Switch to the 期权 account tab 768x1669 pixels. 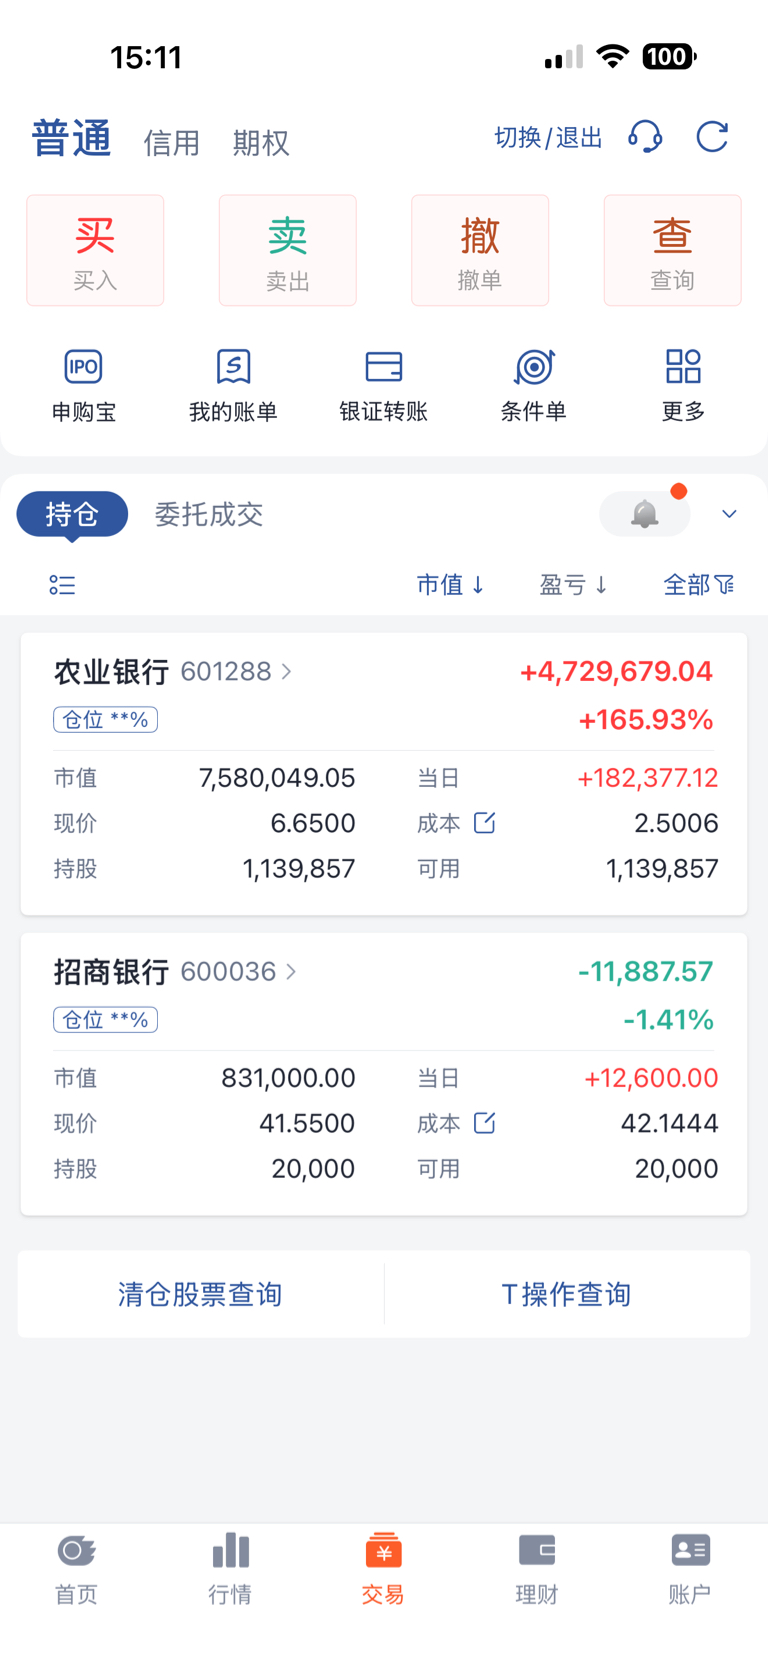(x=261, y=143)
